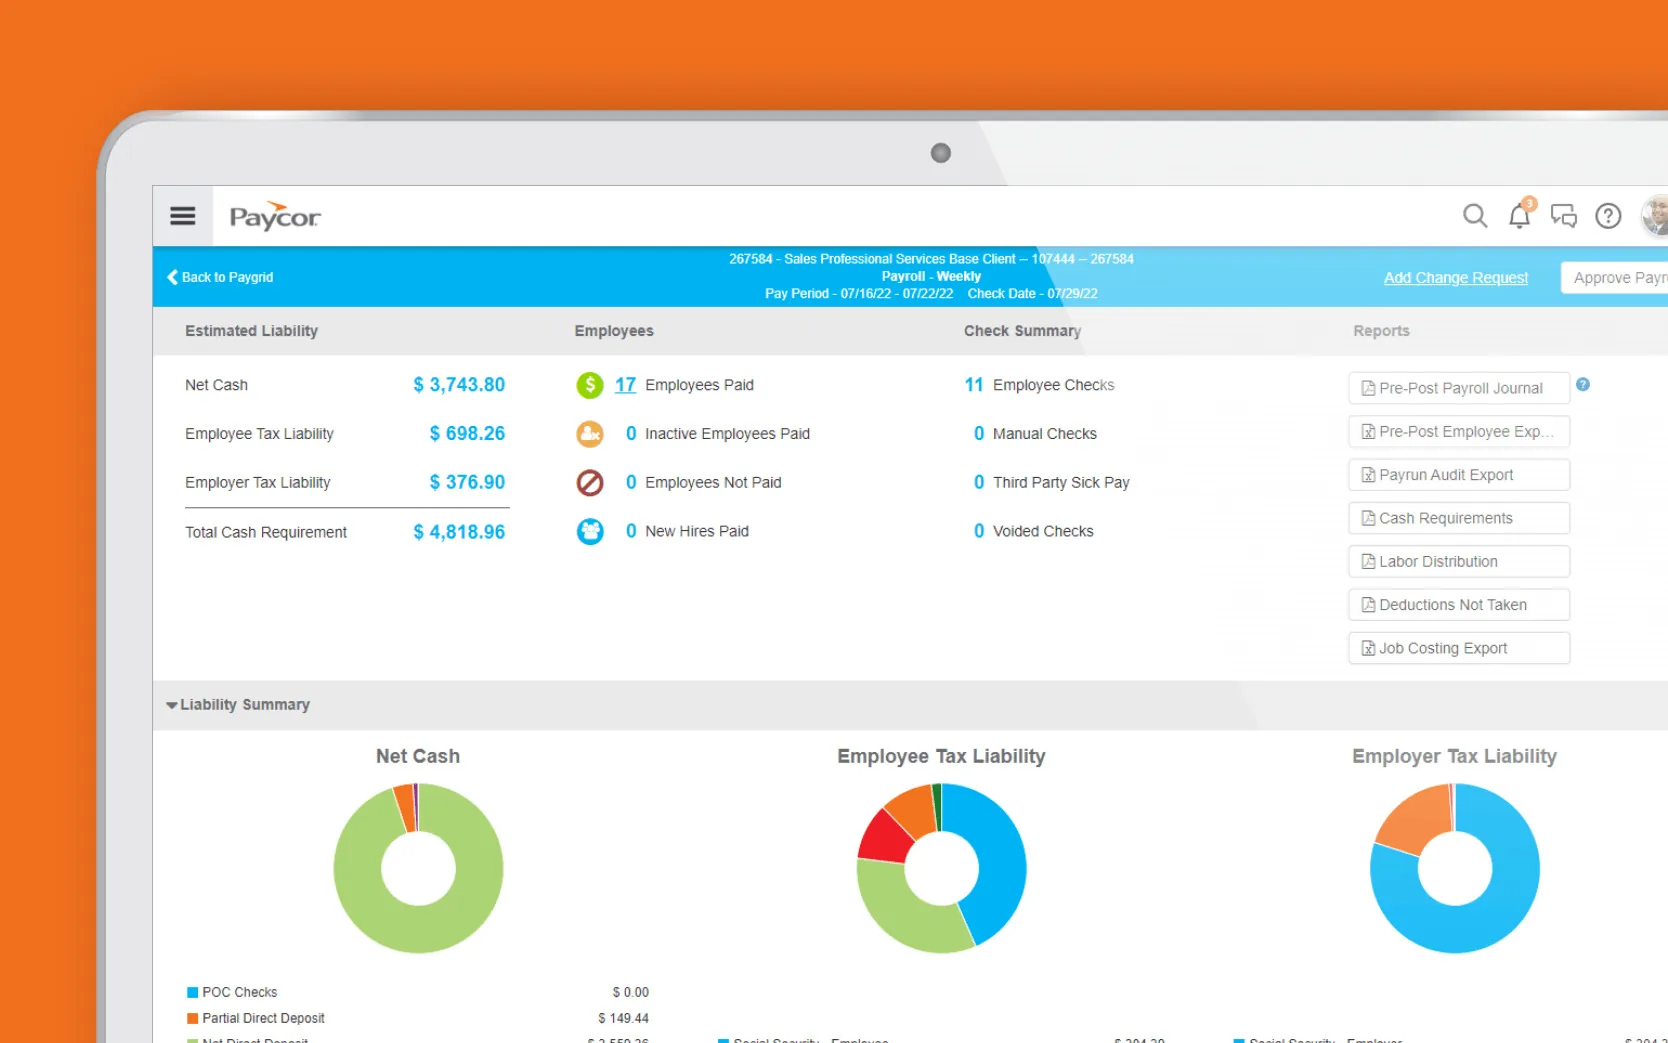The width and height of the screenshot is (1668, 1043).
Task: Click the Employer Tax Liability donut chart
Action: pyautogui.click(x=1455, y=868)
